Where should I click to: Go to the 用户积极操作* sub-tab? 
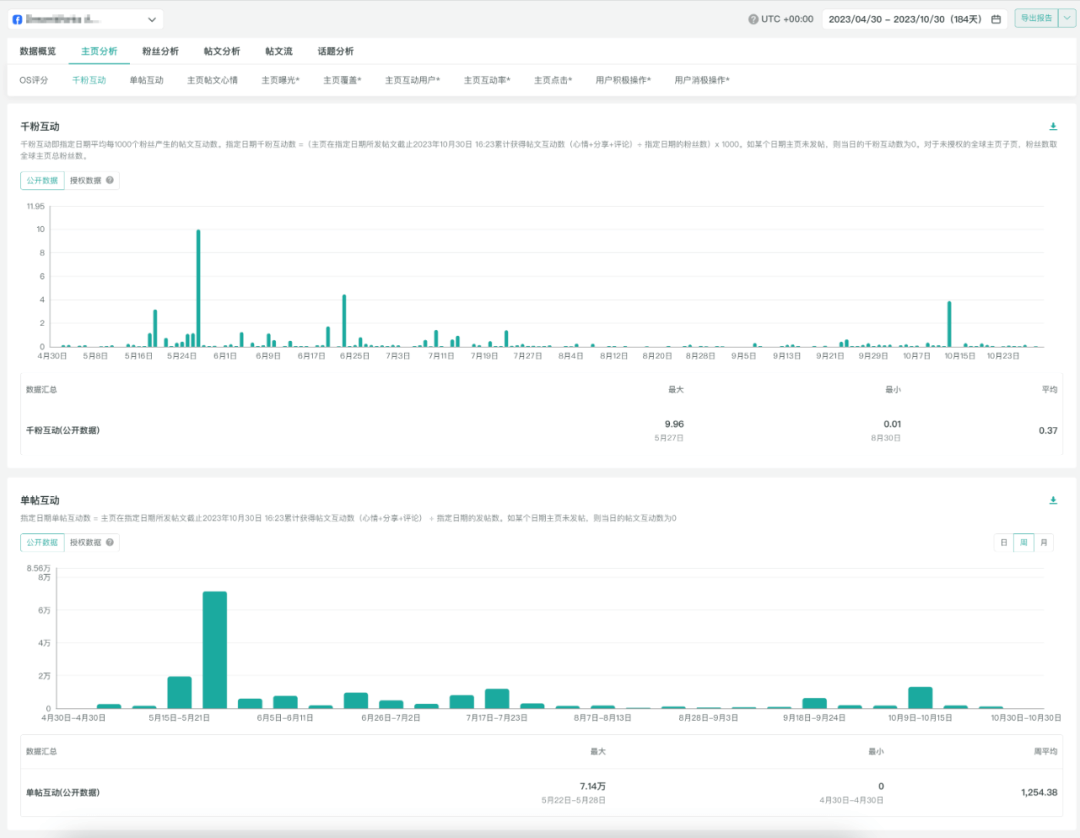623,80
